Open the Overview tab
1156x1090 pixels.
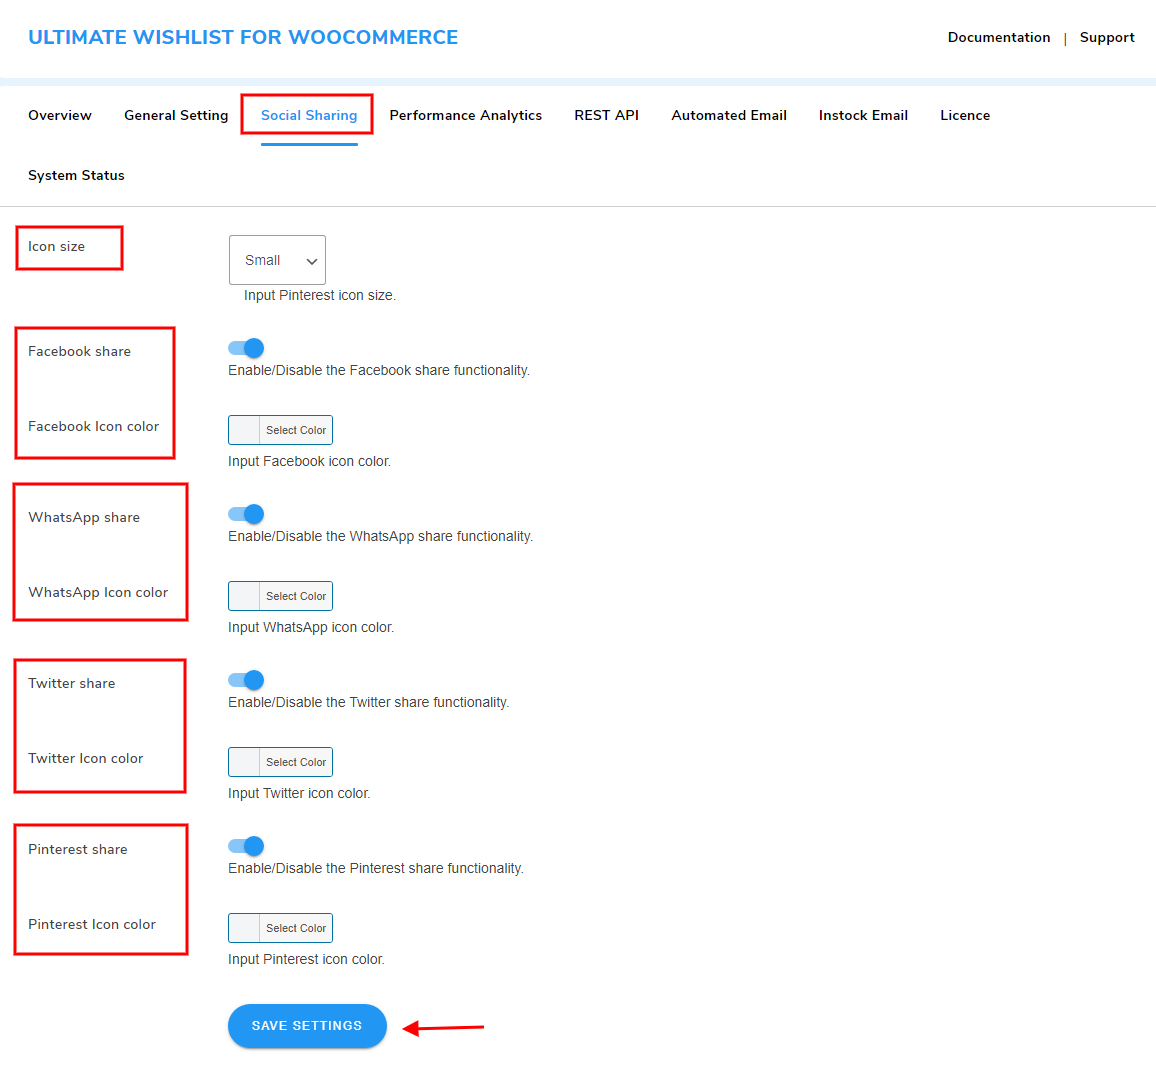[60, 115]
